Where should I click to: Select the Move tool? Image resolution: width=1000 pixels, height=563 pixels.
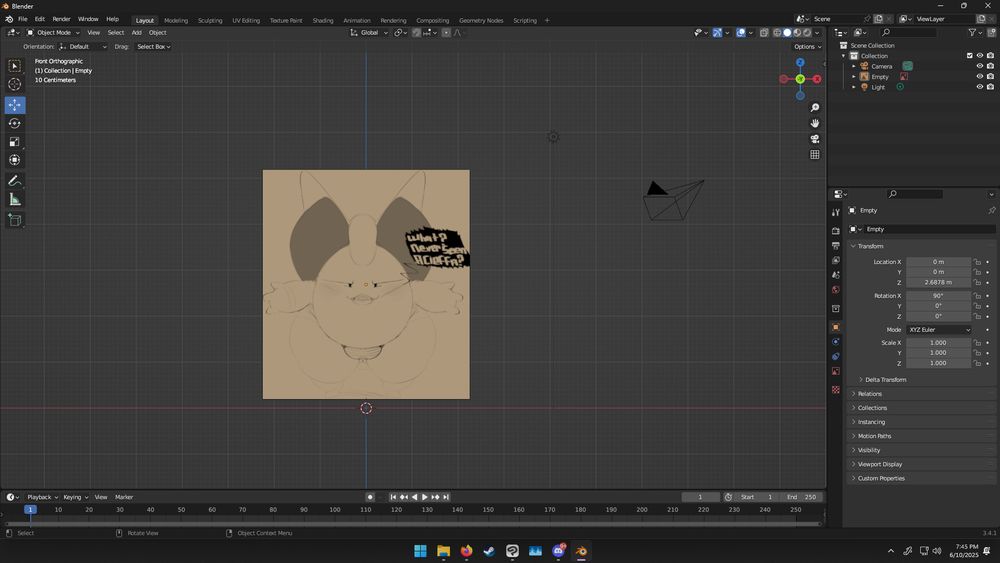coord(15,105)
